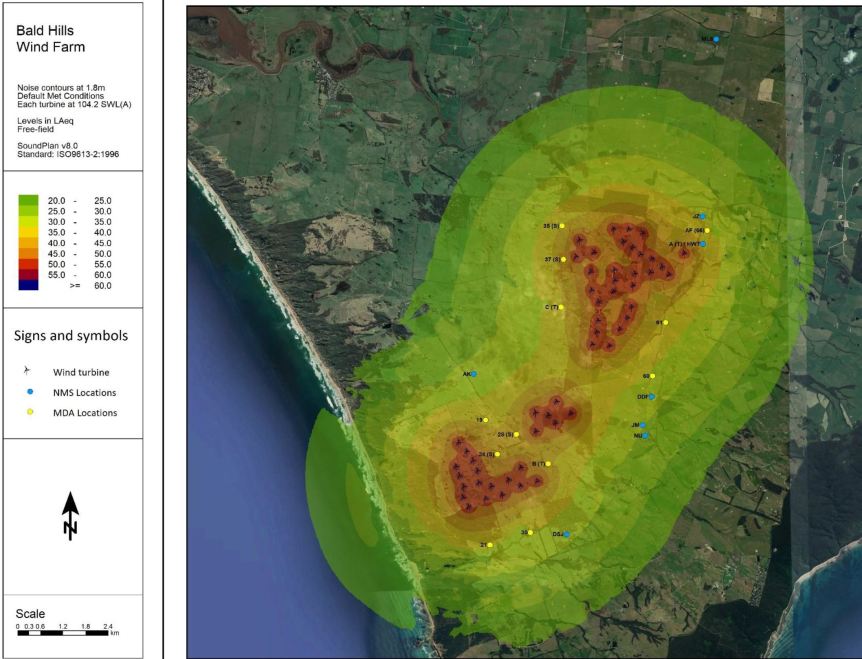Click the blue MLK marker at top
The height and width of the screenshot is (659, 862).
(716, 39)
